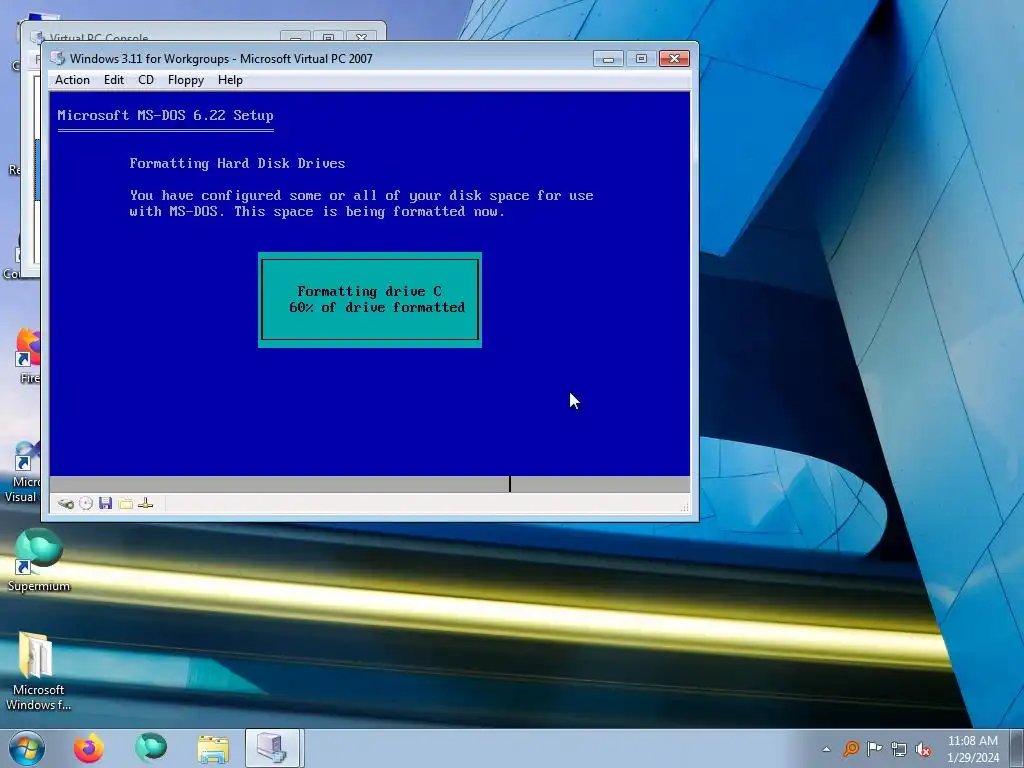This screenshot has width=1024, height=768.
Task: Open the Help menu
Action: point(230,80)
